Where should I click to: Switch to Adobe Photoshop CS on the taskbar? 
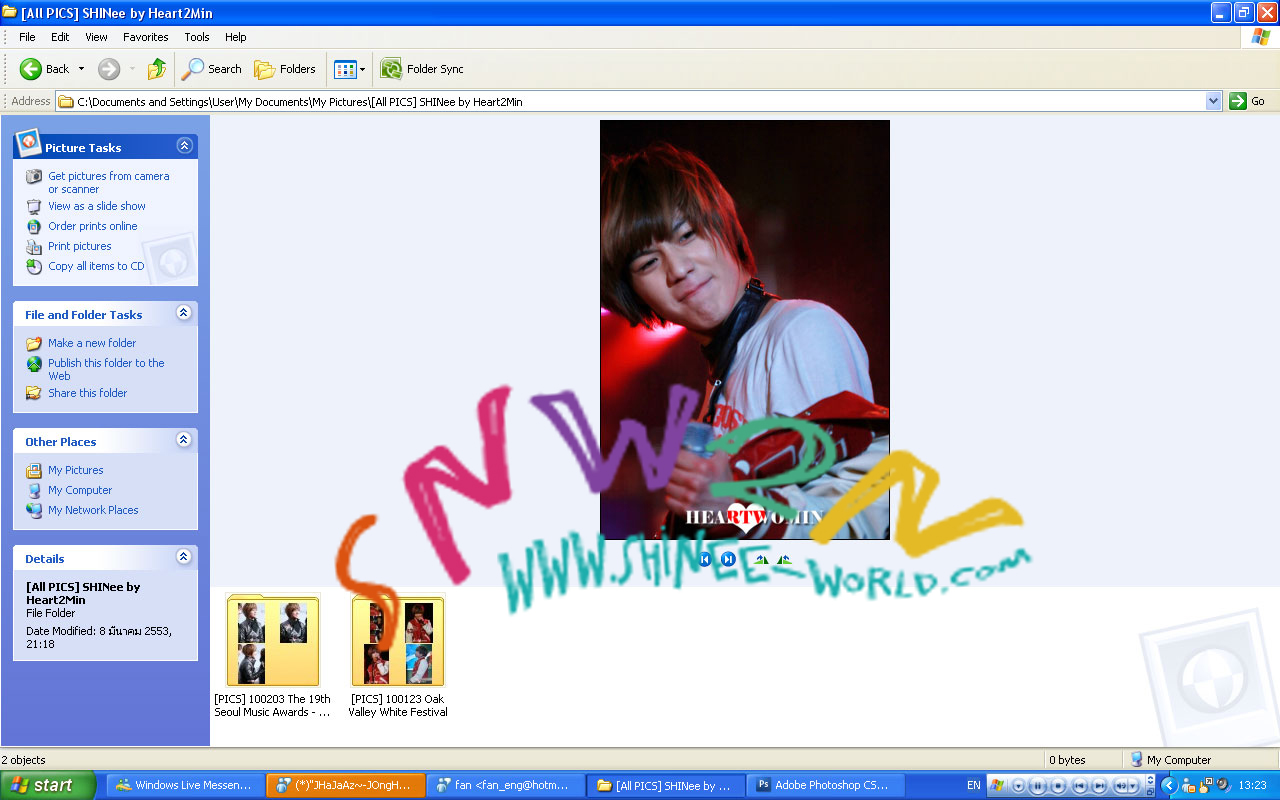coord(825,785)
